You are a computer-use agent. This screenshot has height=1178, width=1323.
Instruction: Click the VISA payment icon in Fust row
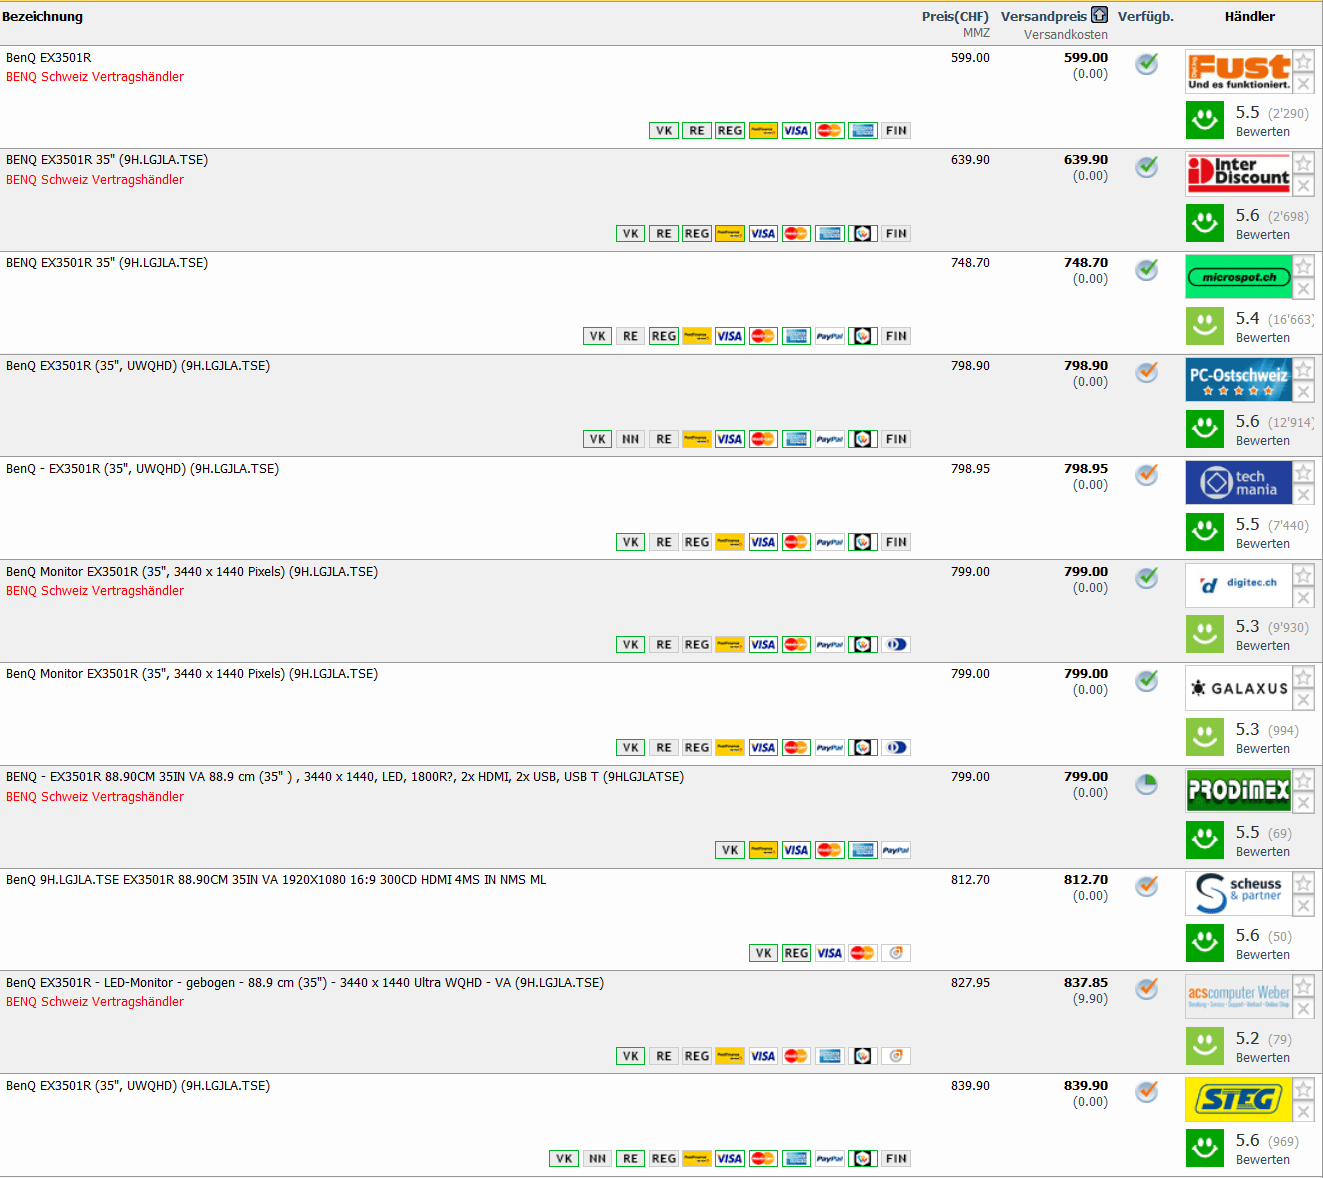[x=796, y=131]
